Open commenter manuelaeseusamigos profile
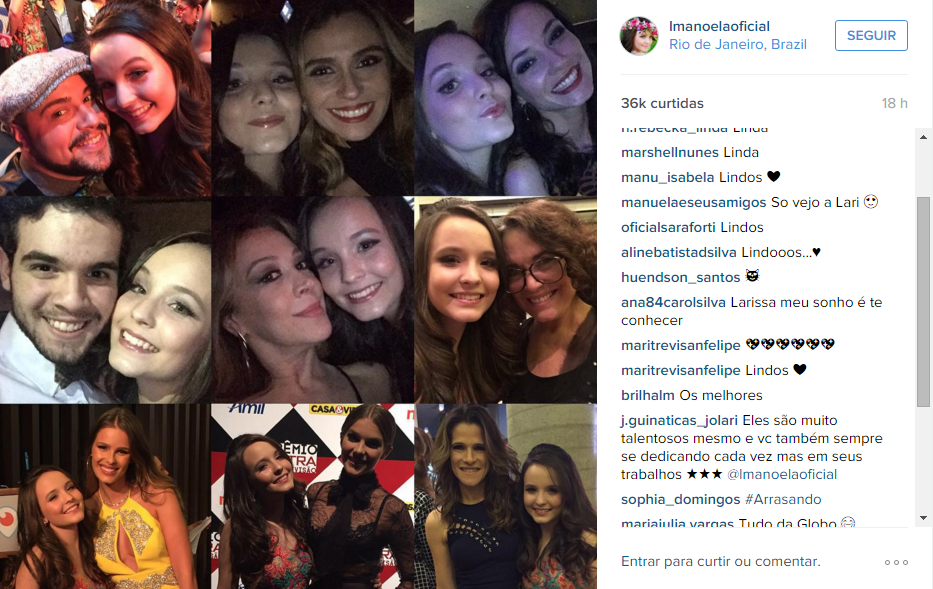The width and height of the screenshot is (933, 589). click(x=694, y=202)
